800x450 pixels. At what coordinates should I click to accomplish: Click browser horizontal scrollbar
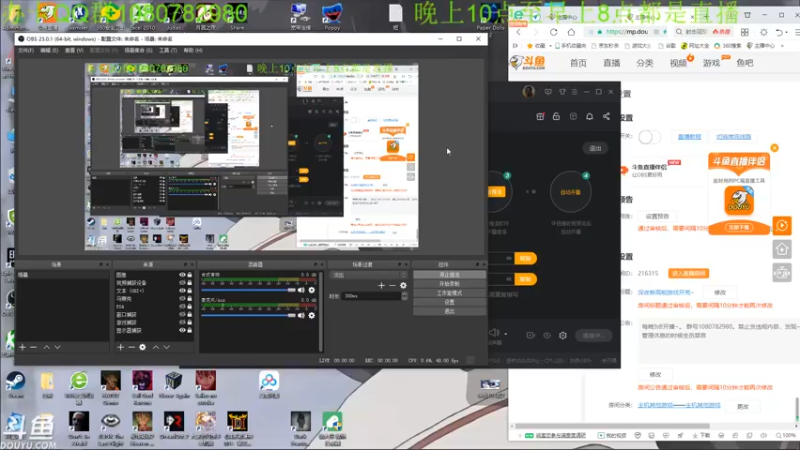(x=612, y=426)
